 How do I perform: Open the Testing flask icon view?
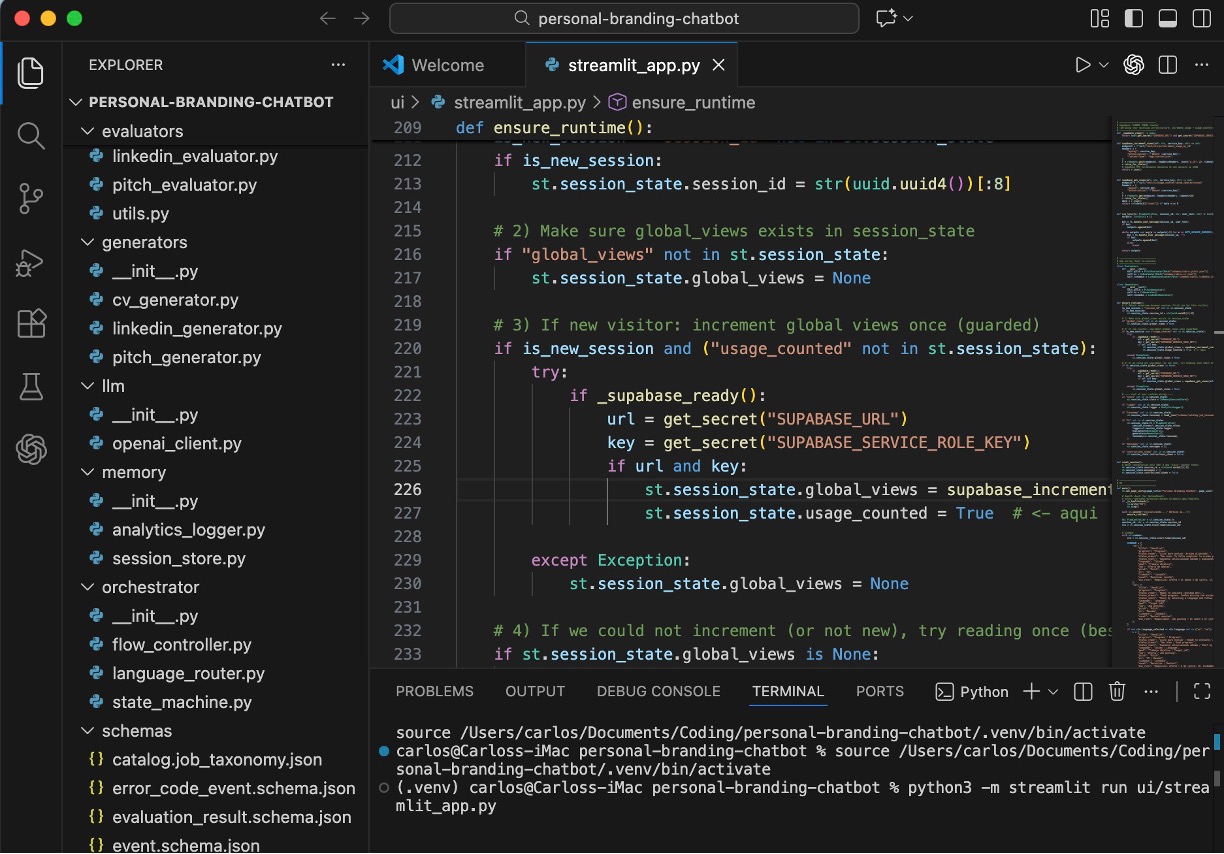[31, 387]
